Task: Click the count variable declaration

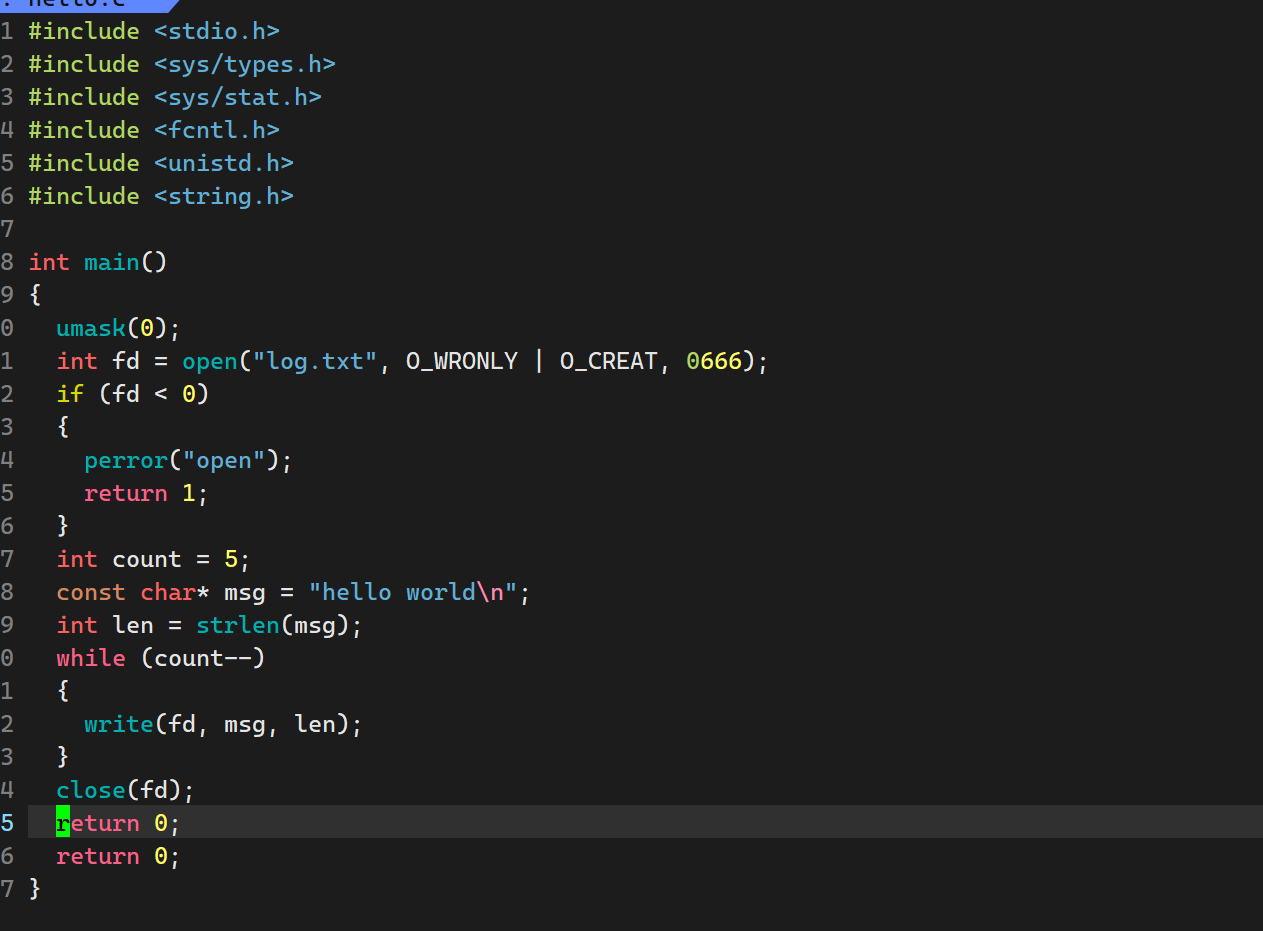Action: pyautogui.click(x=147, y=559)
